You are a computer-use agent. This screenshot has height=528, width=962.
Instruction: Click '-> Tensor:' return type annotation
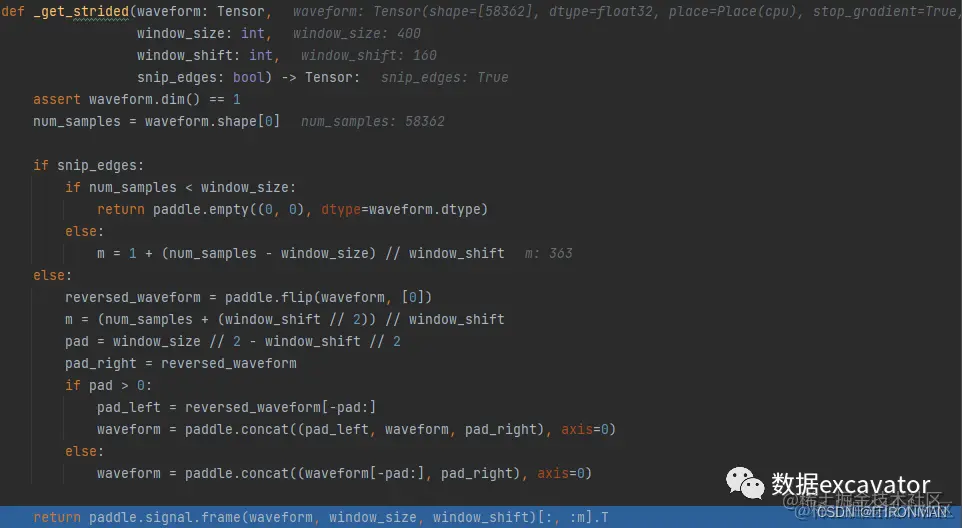(x=320, y=78)
